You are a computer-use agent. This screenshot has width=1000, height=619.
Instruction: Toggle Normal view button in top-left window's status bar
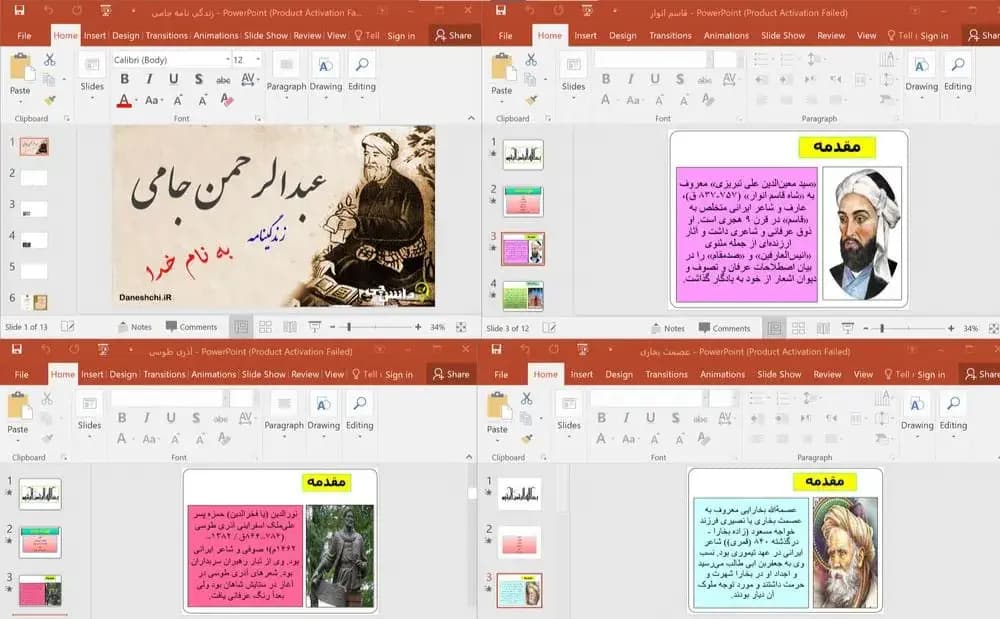click(241, 327)
